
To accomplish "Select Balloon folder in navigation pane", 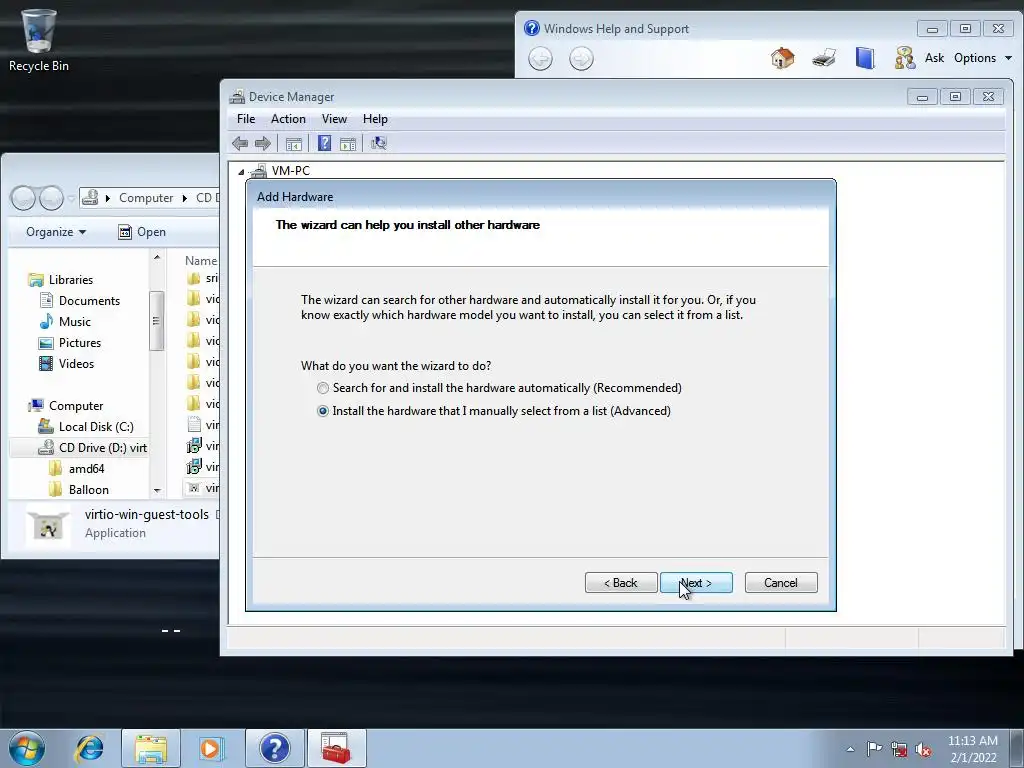I will [79, 489].
